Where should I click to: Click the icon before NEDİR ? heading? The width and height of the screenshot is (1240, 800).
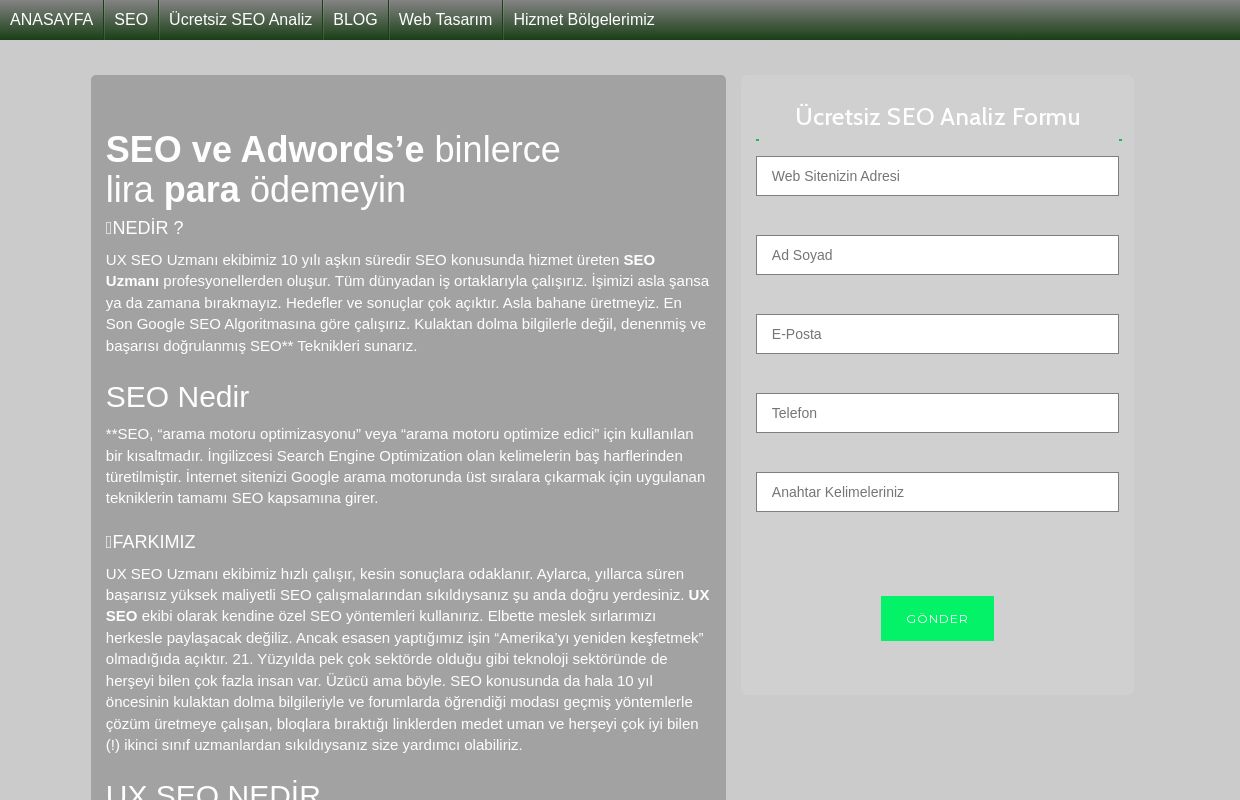[109, 229]
